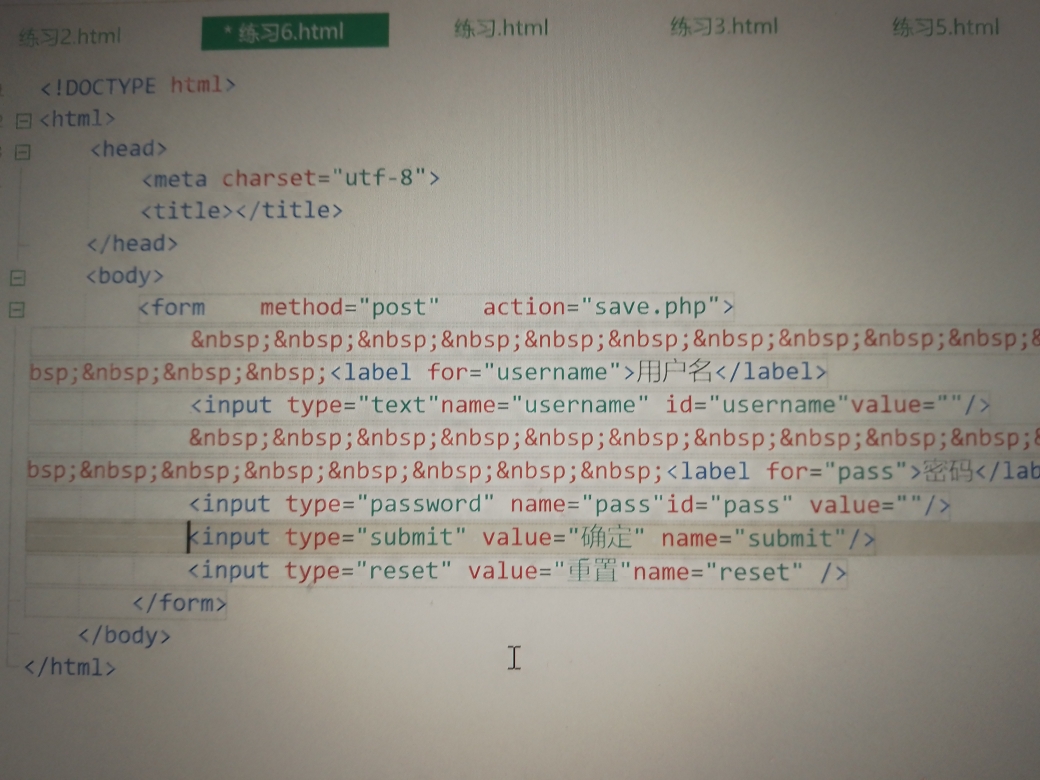Open the 练习3.html tab
The image size is (1040, 780).
coord(724,27)
